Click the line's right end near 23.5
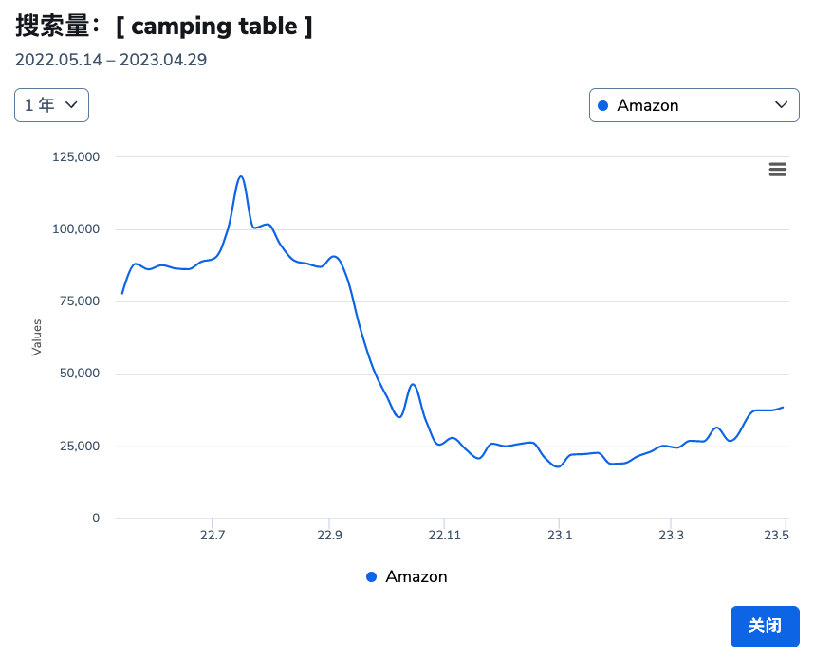This screenshot has height=657, width=814. 783,408
